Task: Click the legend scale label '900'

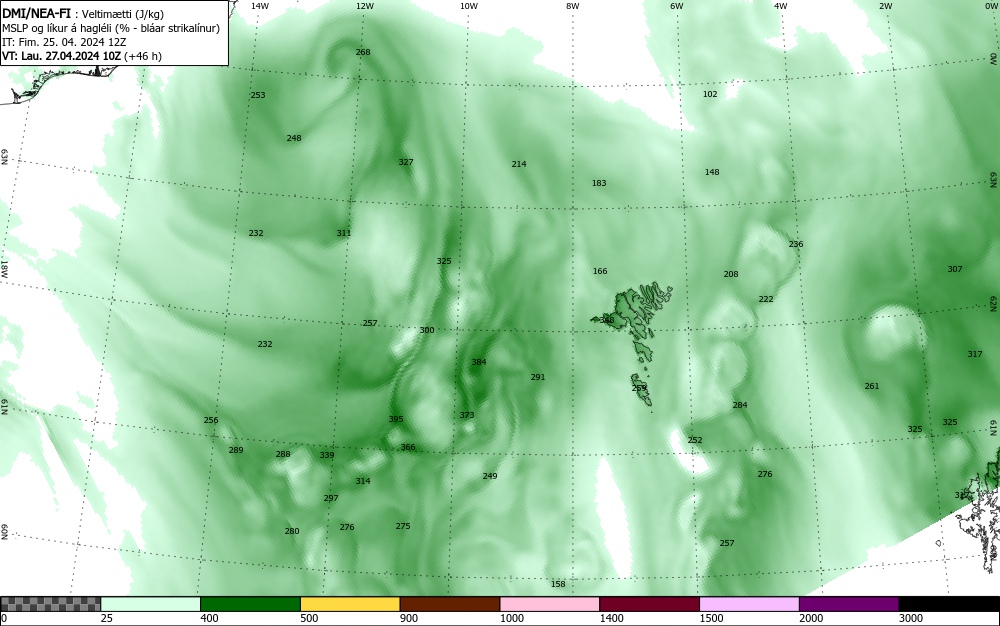Action: pos(409,618)
